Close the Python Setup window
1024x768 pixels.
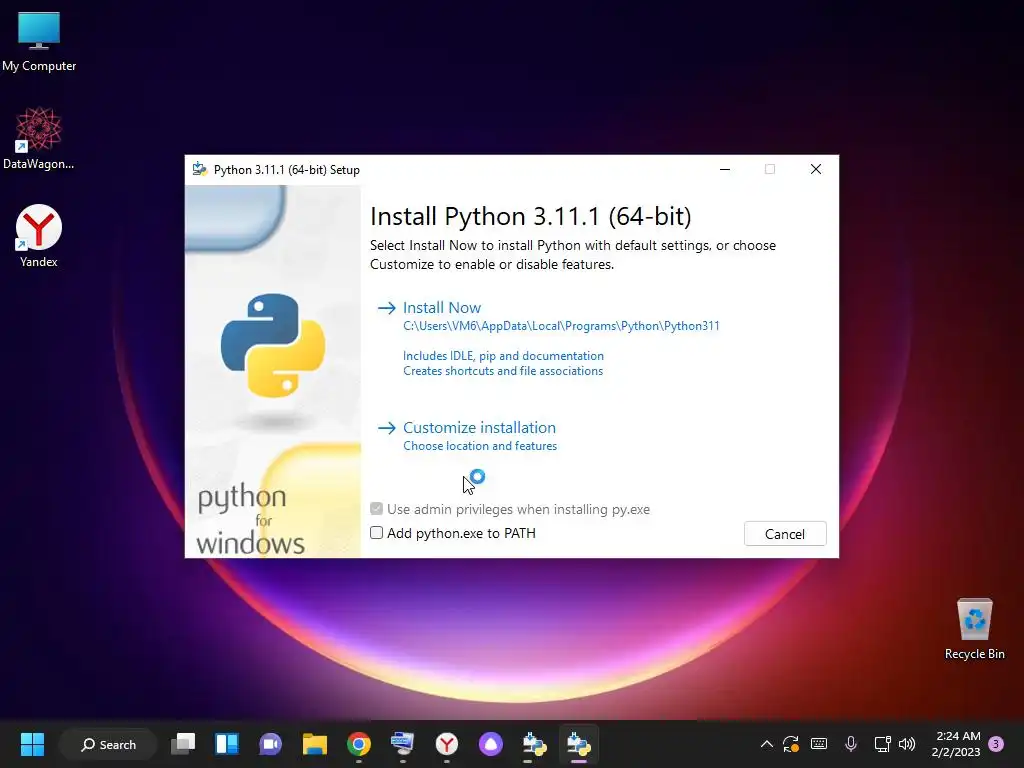[x=816, y=169]
